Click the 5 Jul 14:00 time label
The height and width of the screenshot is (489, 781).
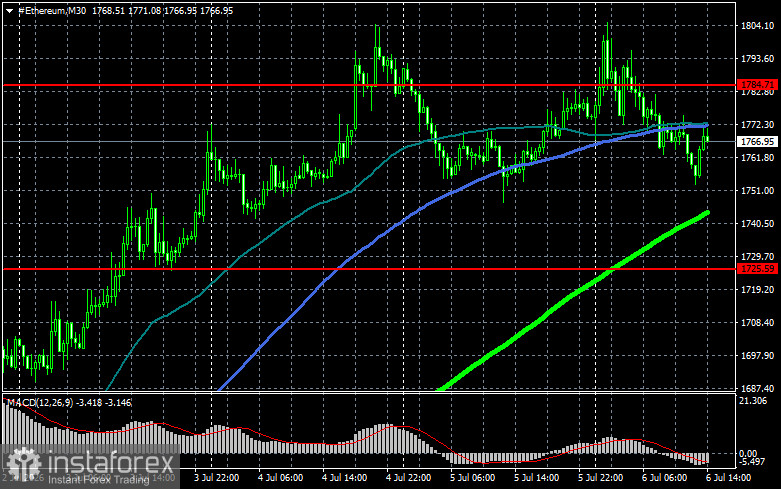536,478
